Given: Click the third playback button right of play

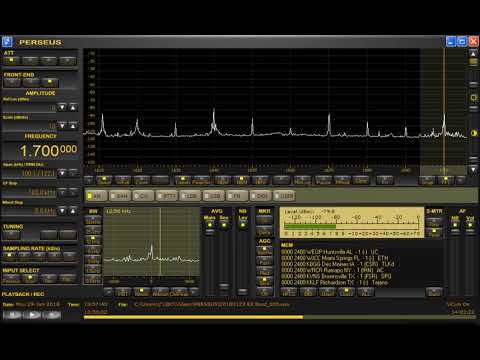Looking at the screenshot, I should [x=52, y=314].
